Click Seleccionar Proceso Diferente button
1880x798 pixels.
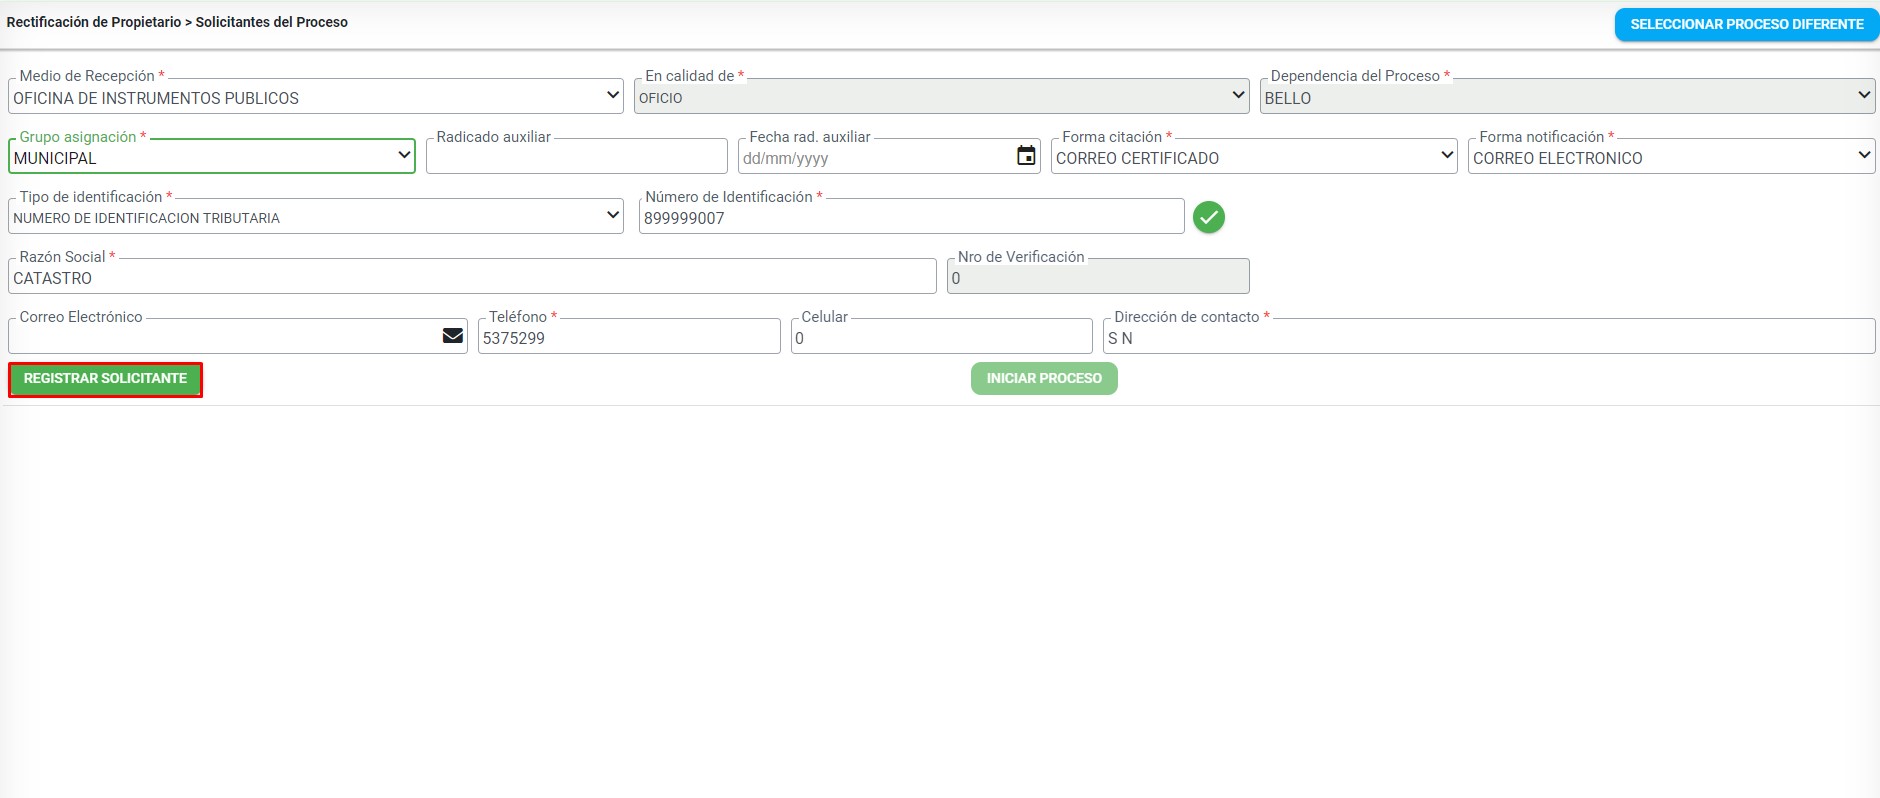(1746, 24)
